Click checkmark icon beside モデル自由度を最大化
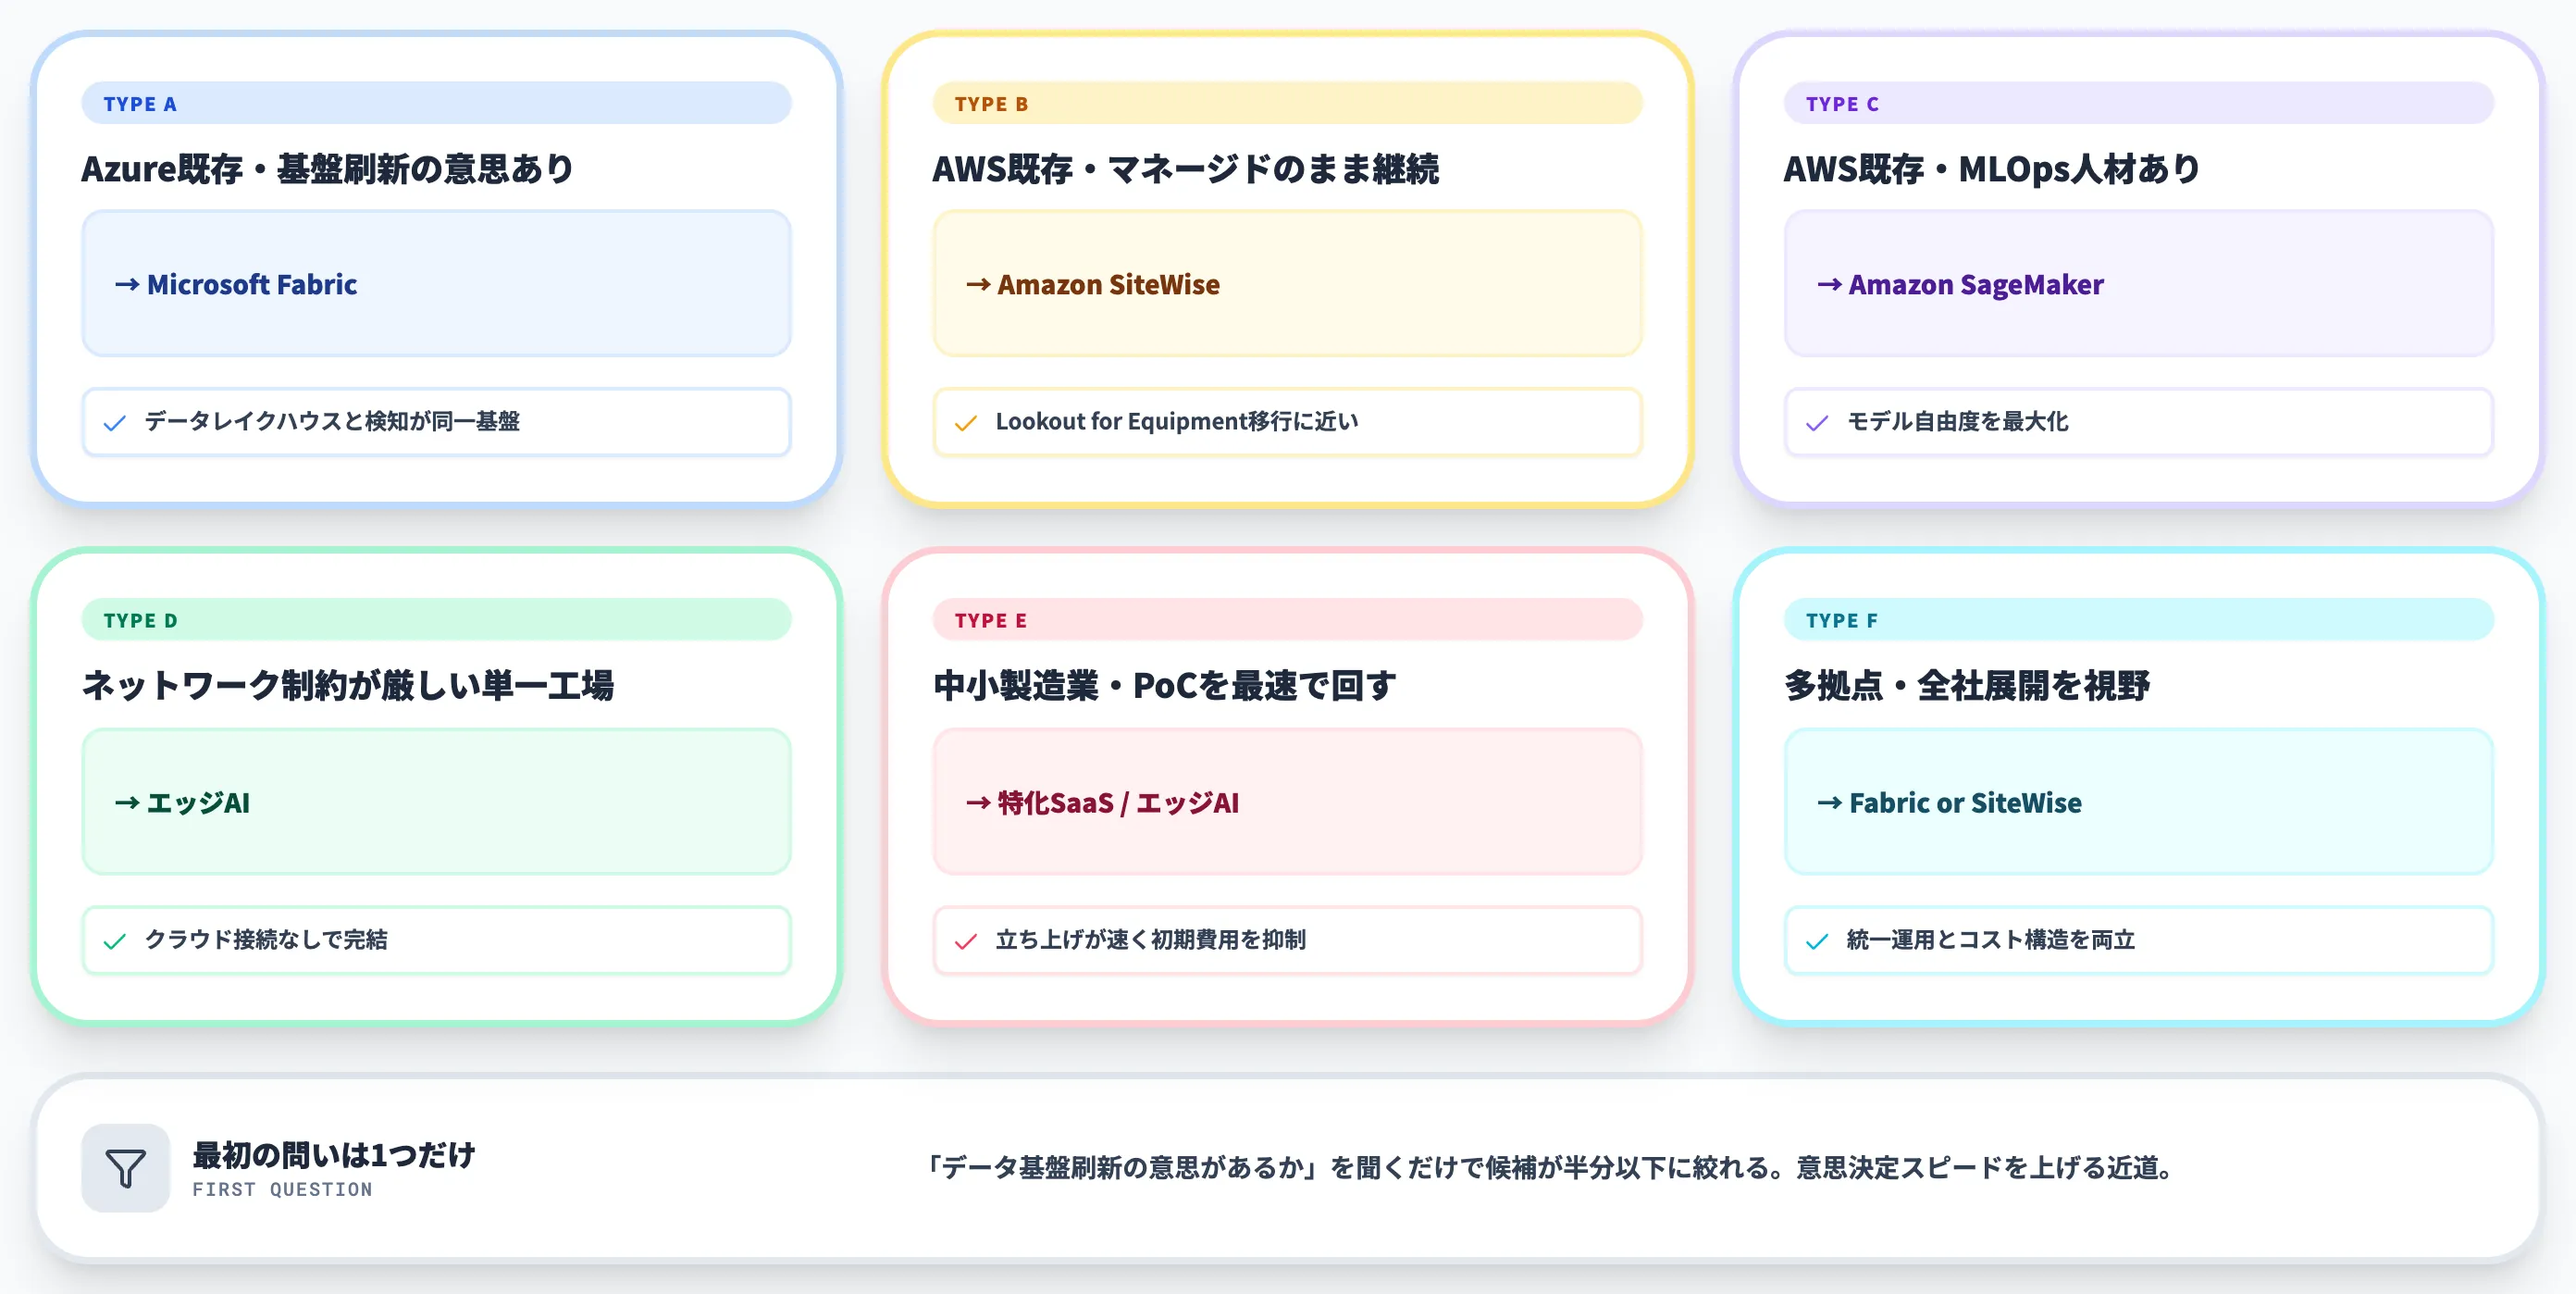This screenshot has height=1294, width=2576. [x=1817, y=423]
